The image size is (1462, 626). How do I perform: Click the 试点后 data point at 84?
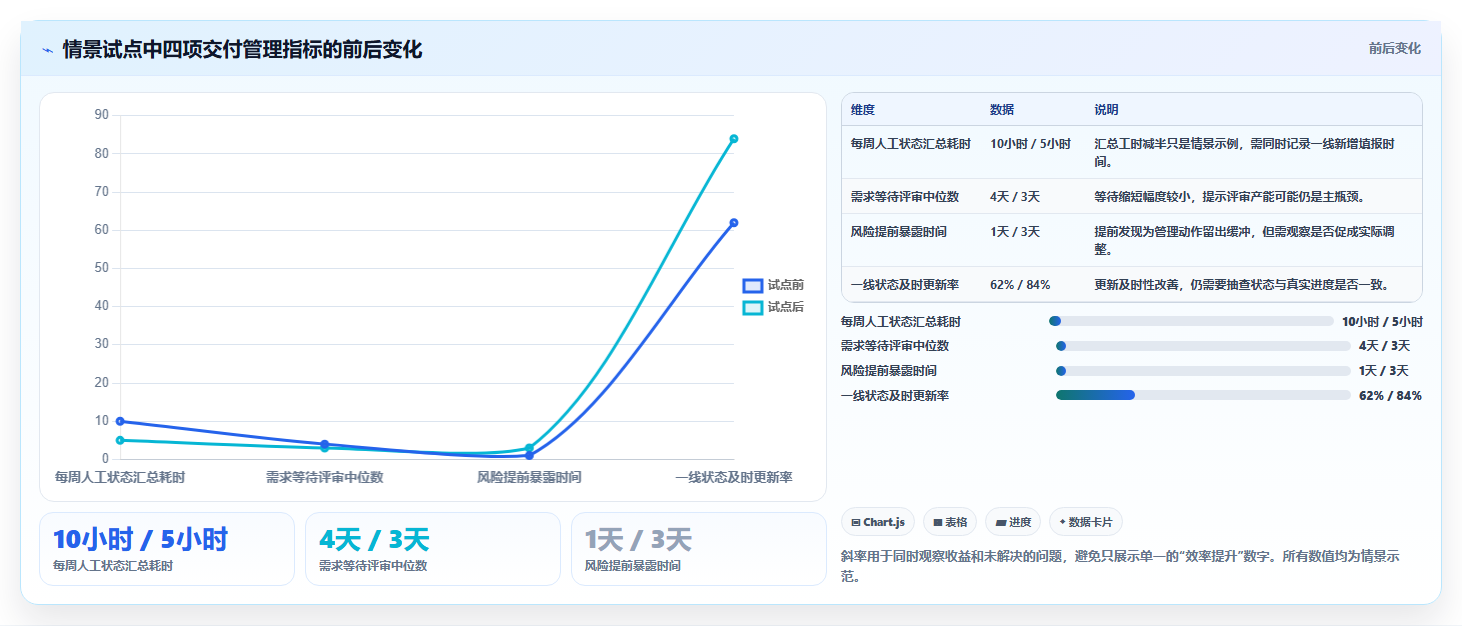(x=734, y=139)
